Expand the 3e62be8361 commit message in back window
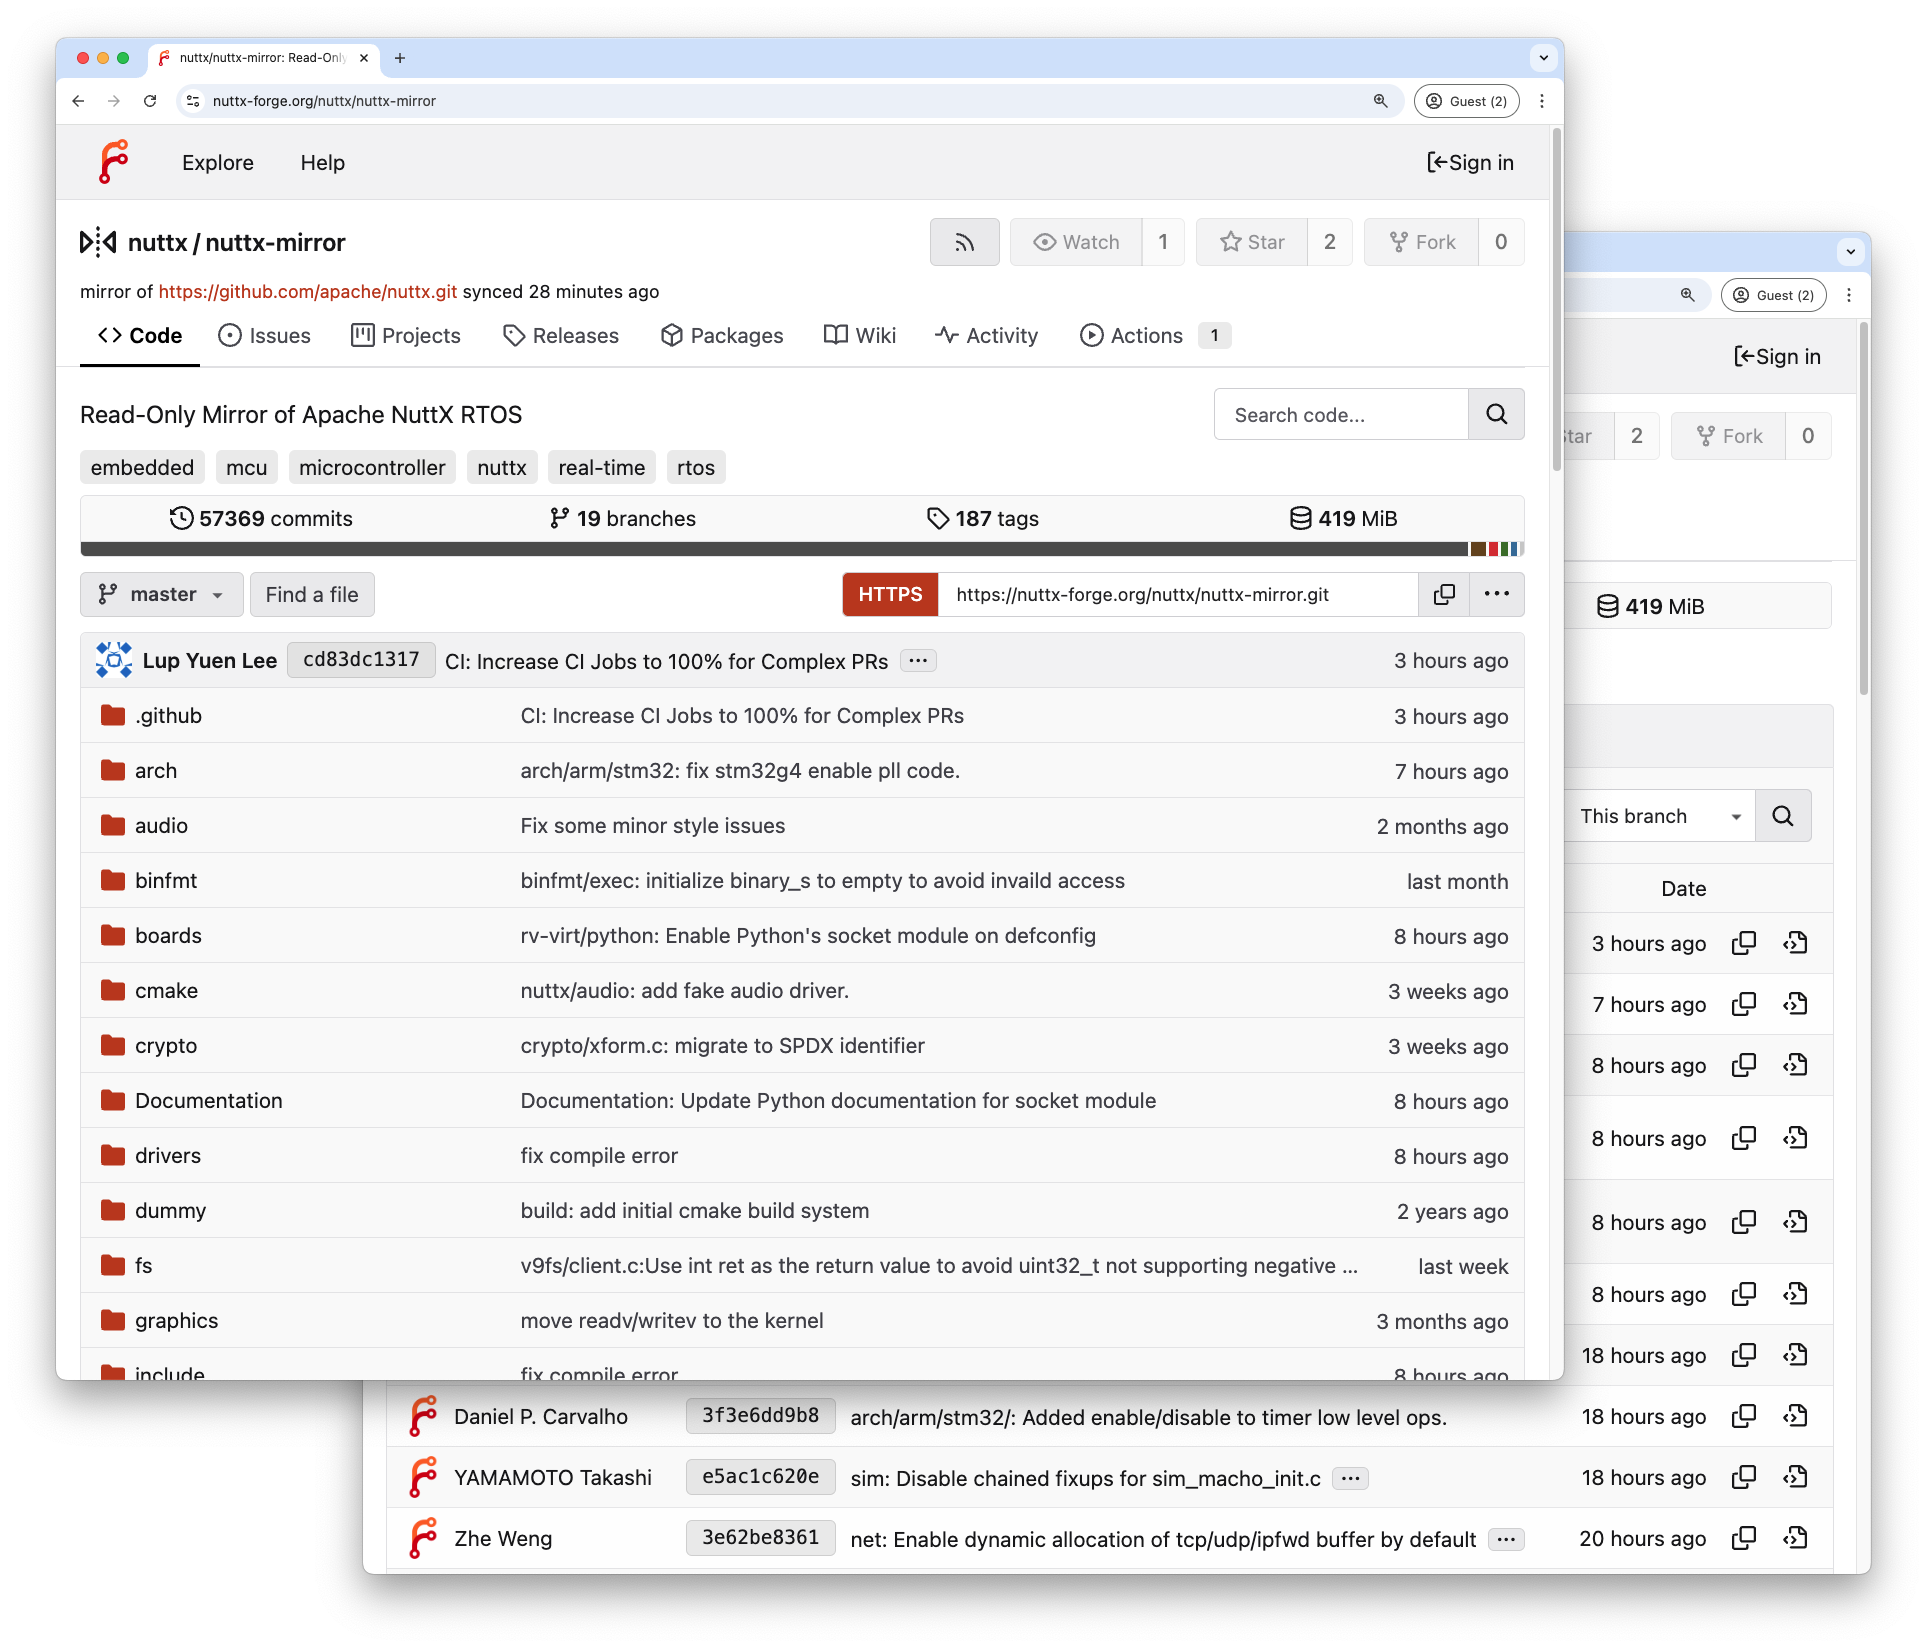 pyautogui.click(x=1506, y=1539)
